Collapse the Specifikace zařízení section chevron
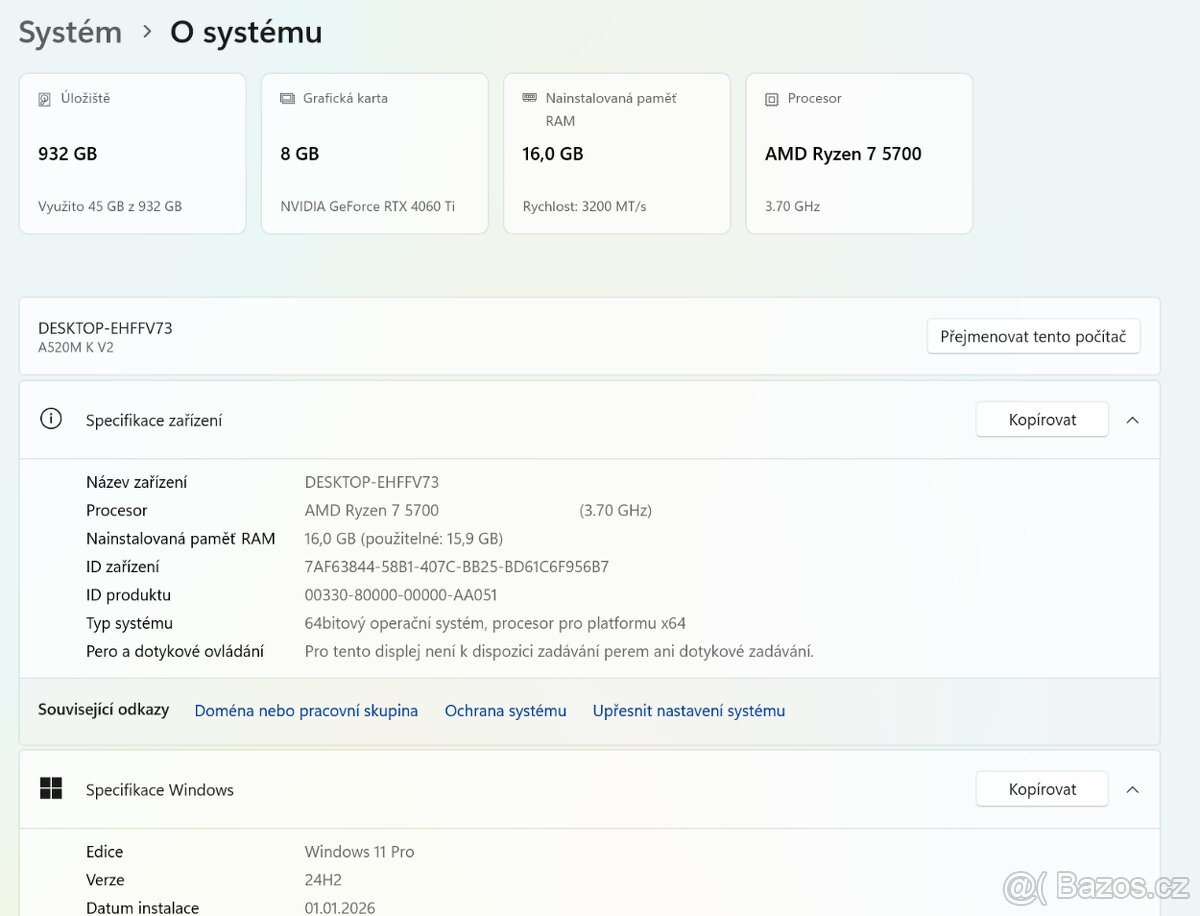 tap(1132, 420)
